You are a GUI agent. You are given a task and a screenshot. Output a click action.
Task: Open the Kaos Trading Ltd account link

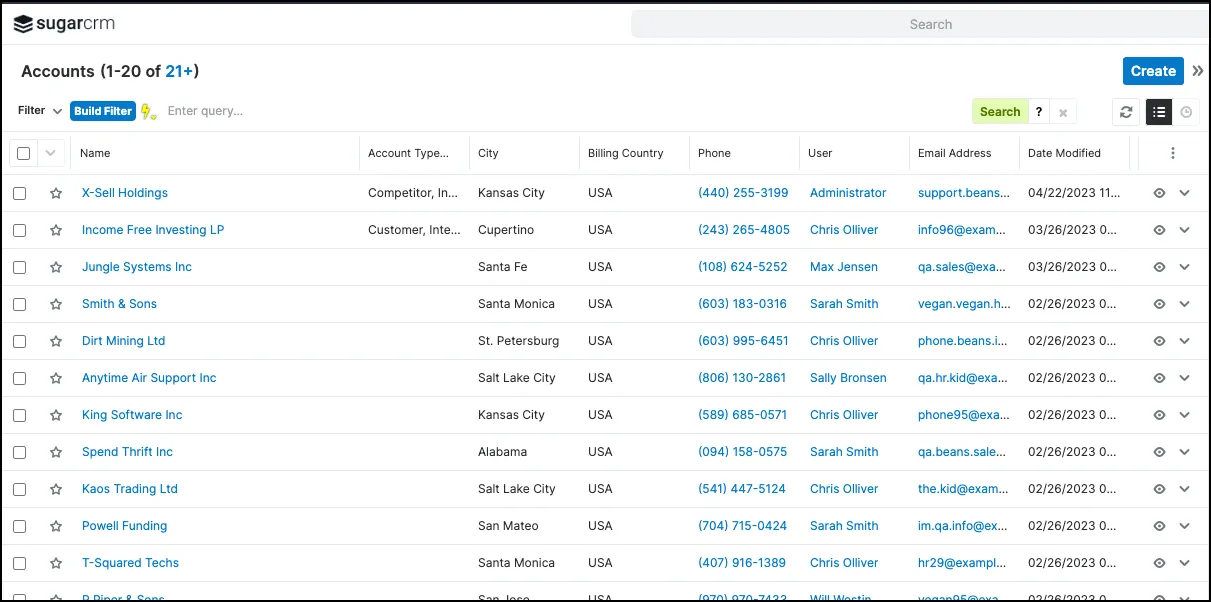pos(130,489)
